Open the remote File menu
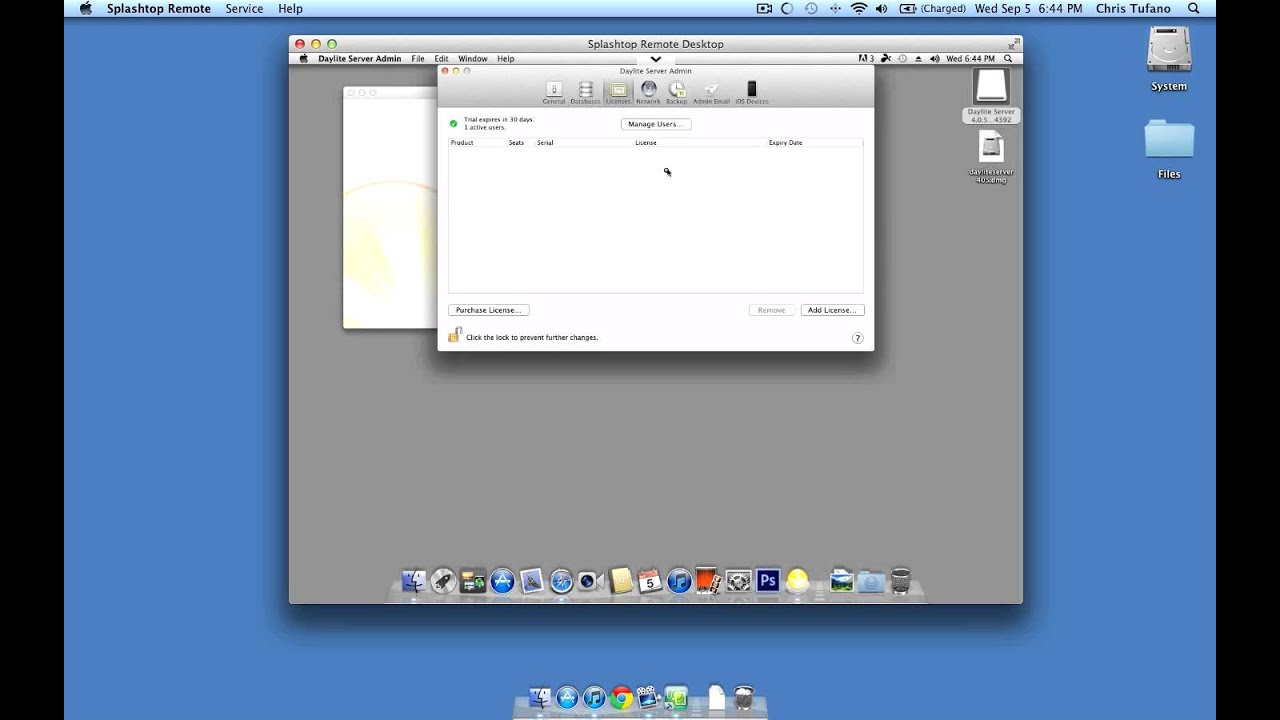The height and width of the screenshot is (720, 1280). pyautogui.click(x=418, y=59)
